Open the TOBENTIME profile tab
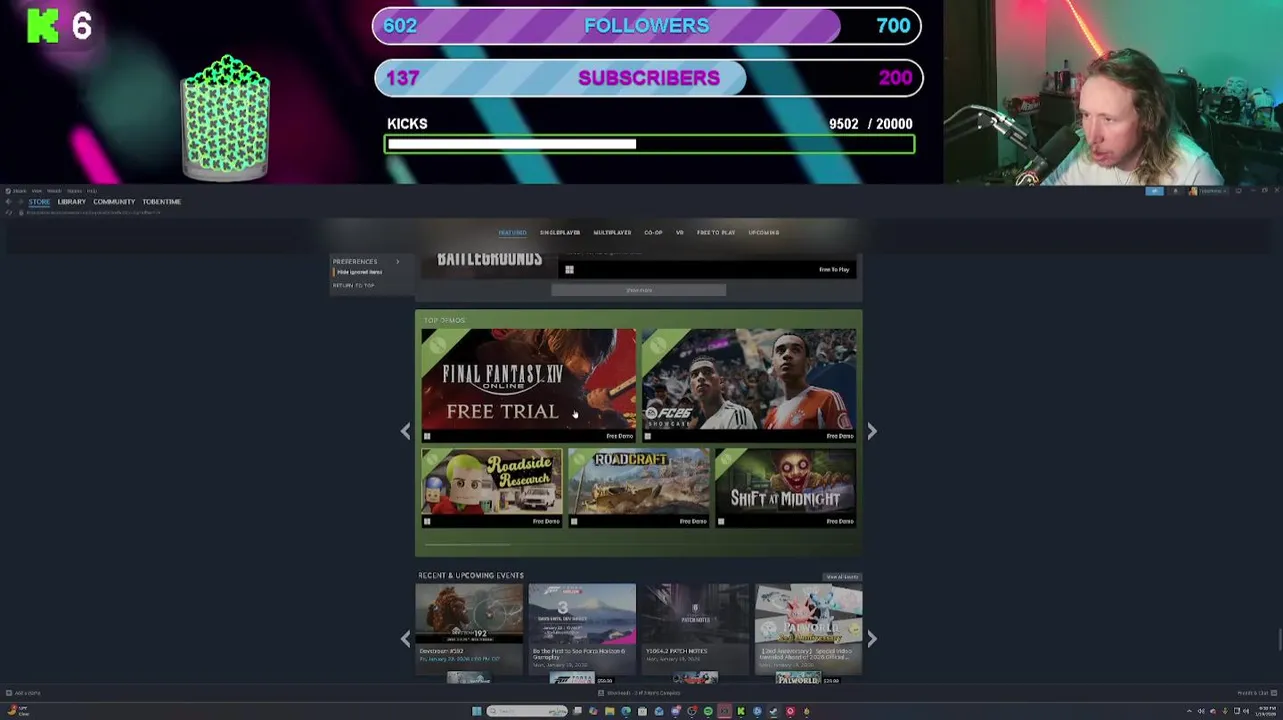This screenshot has width=1283, height=720. point(162,201)
